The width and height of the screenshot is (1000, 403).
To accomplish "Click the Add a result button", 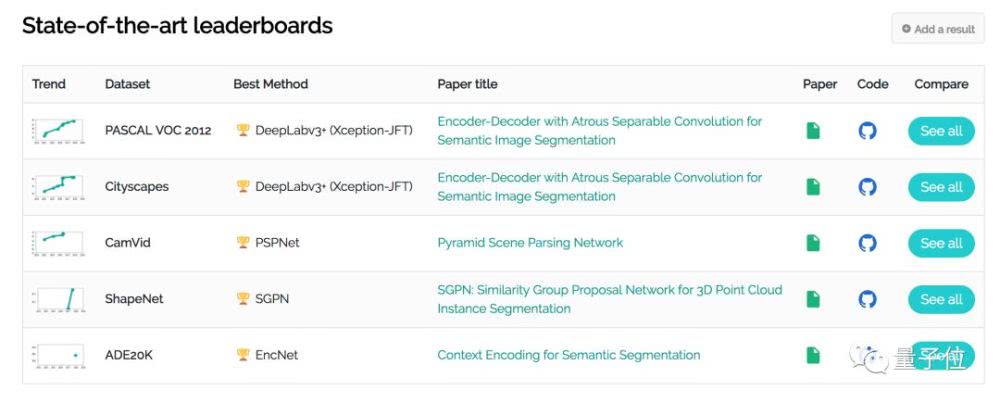I will (x=938, y=29).
